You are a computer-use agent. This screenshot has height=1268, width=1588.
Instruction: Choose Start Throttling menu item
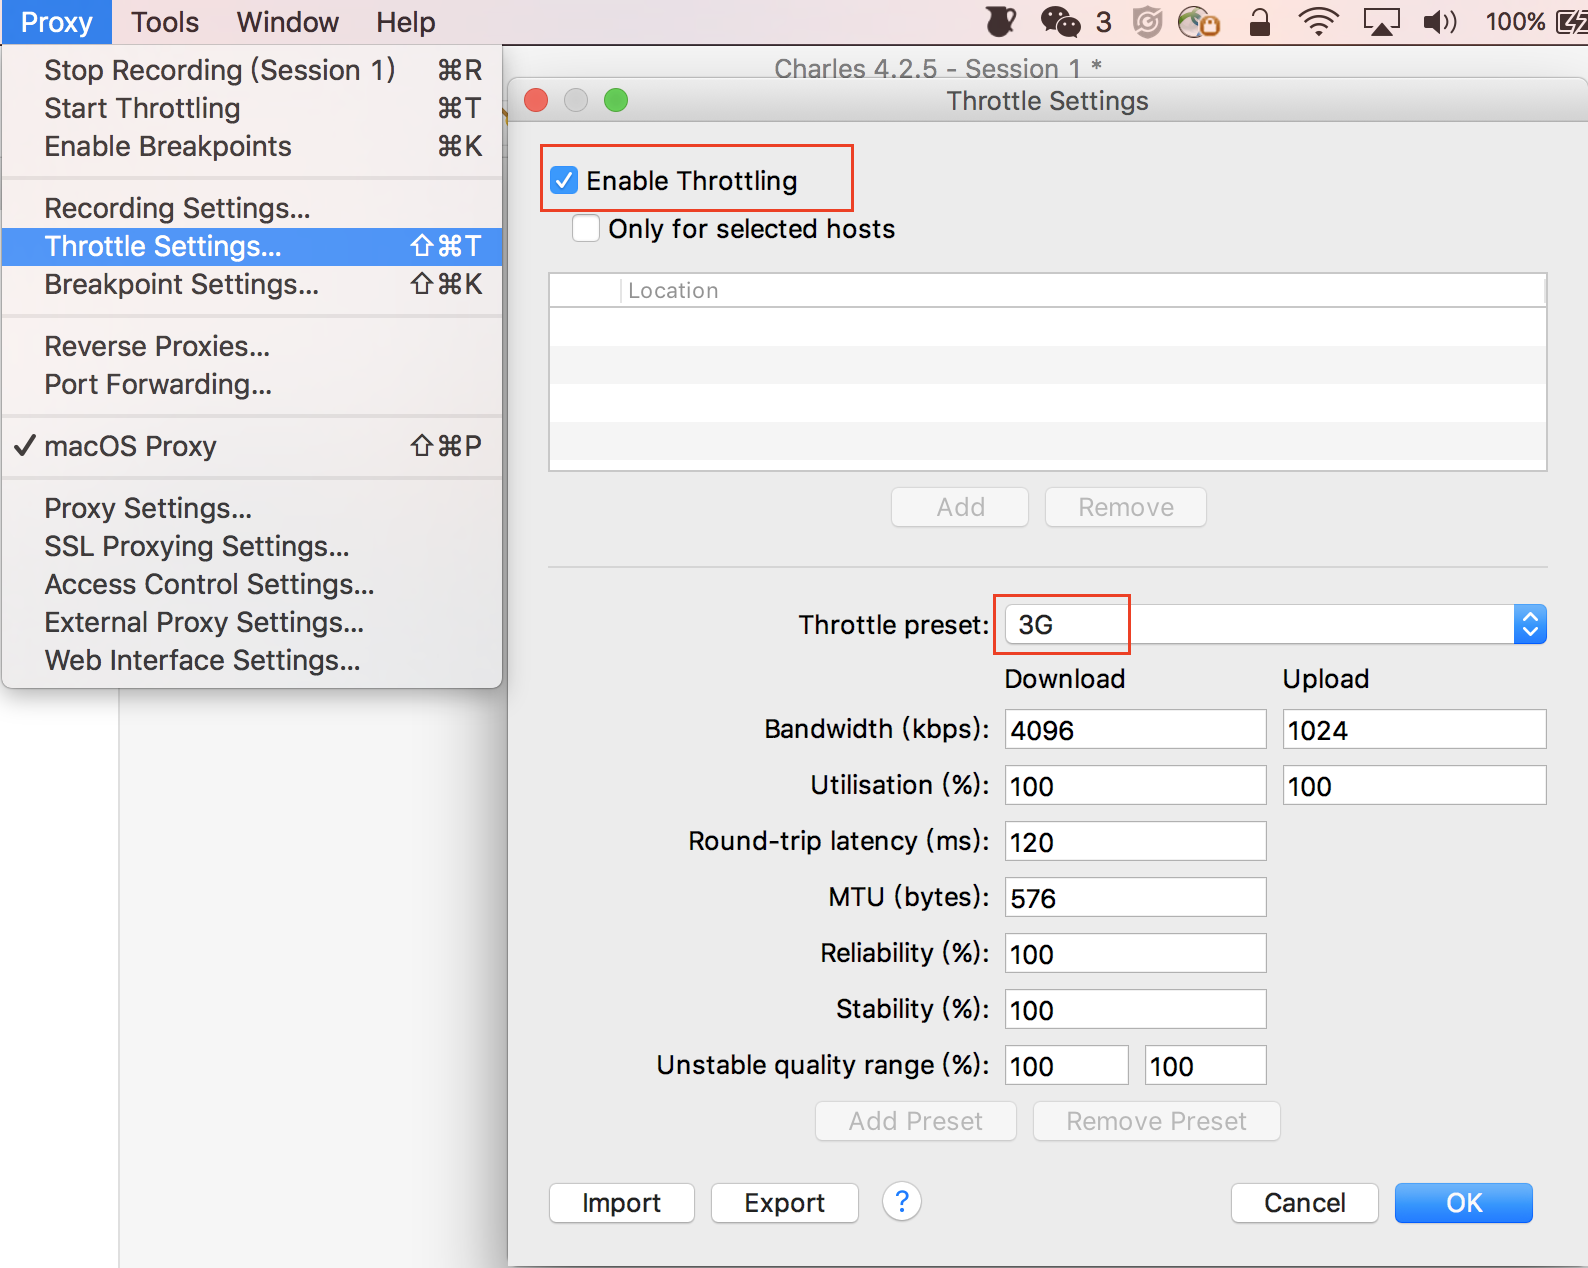(252, 108)
